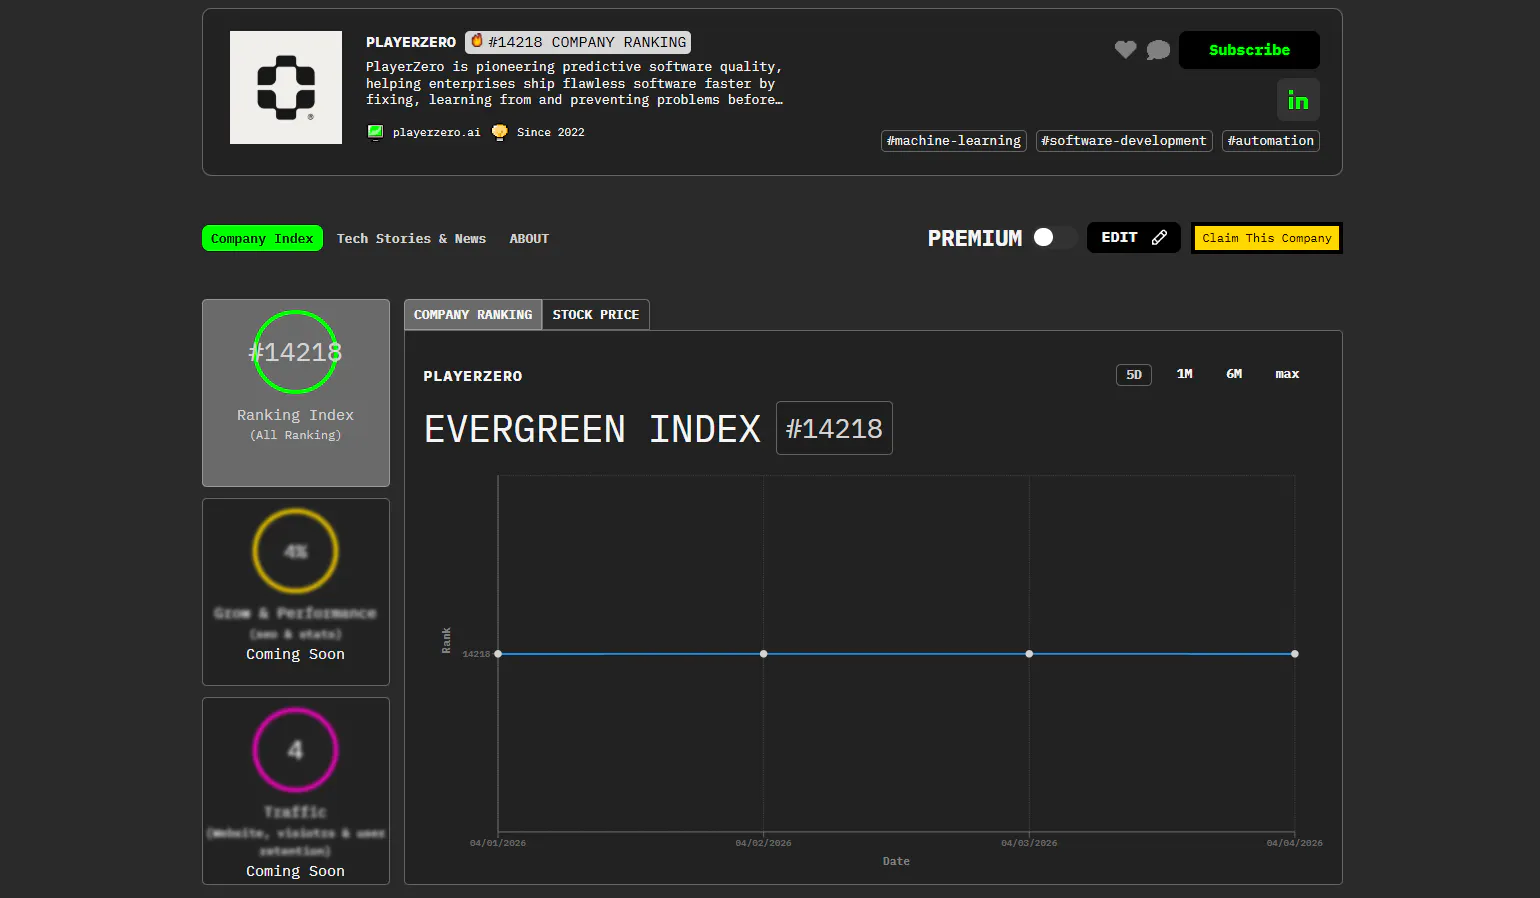The height and width of the screenshot is (898, 1540).
Task: Switch chart range to 1M
Action: 1184,374
